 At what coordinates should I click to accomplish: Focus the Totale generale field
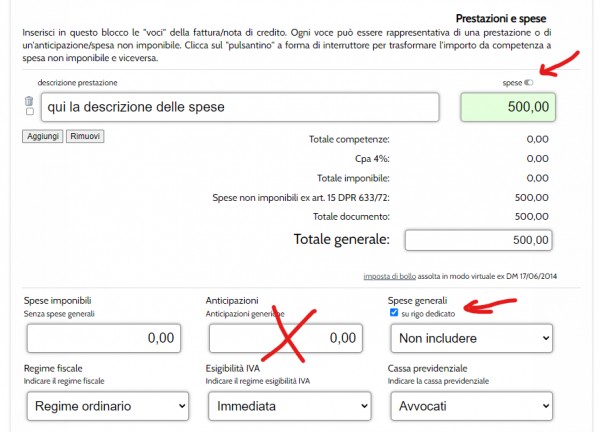[479, 240]
